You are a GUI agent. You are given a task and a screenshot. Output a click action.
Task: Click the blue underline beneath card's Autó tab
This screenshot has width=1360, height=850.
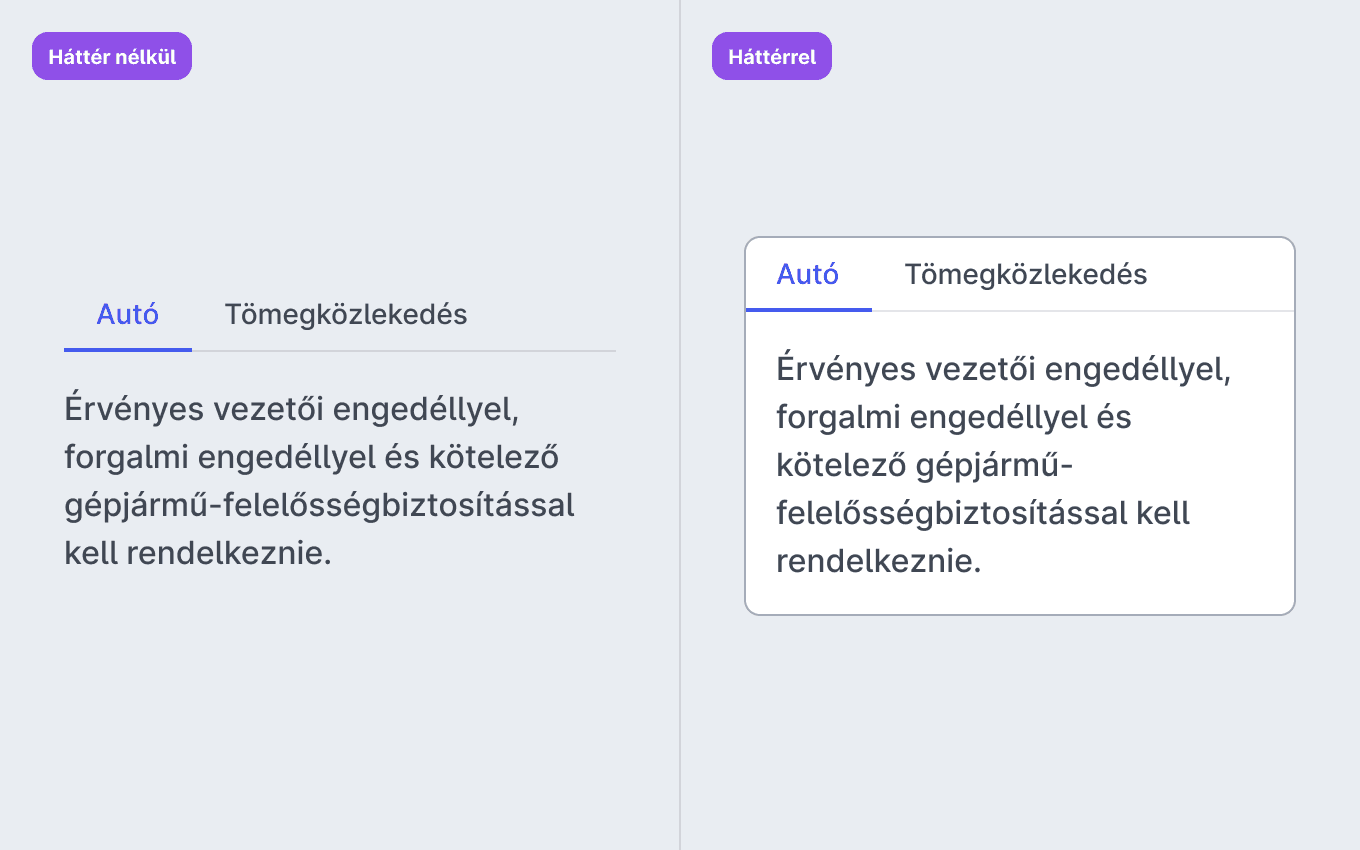pos(809,310)
